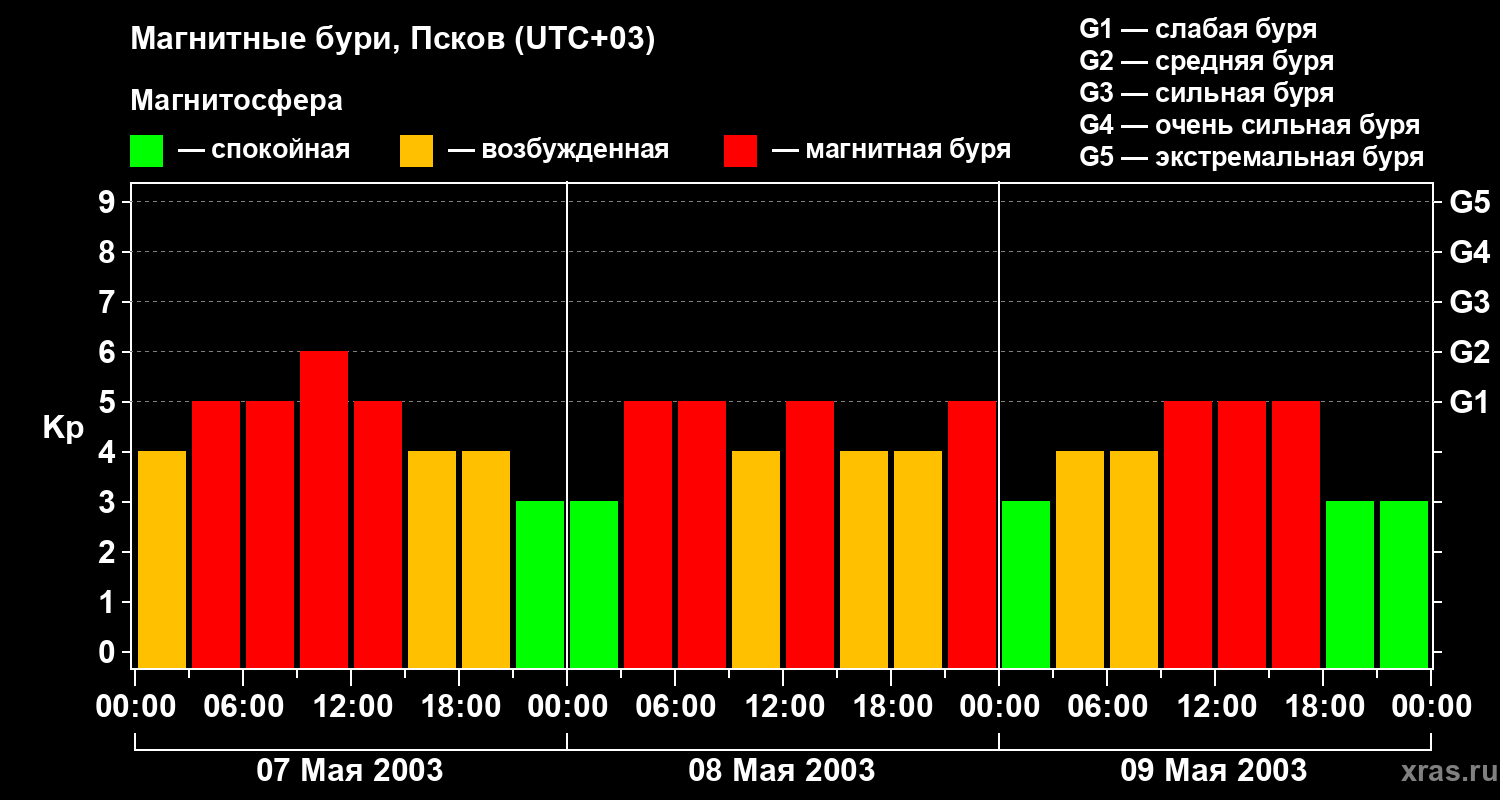Click the G5 label on the right axis
The height and width of the screenshot is (800, 1500).
pos(1470,202)
